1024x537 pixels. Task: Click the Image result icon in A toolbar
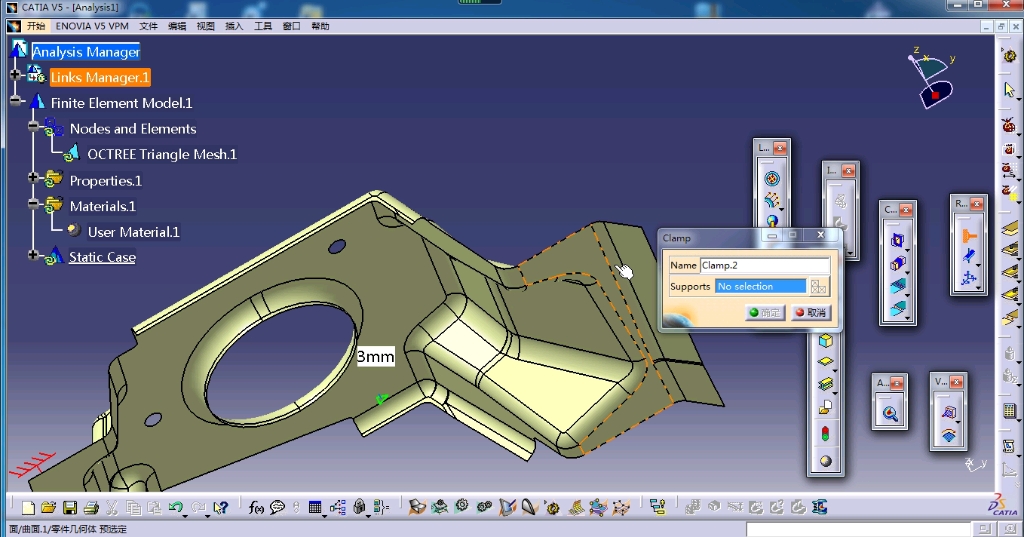click(x=890, y=413)
